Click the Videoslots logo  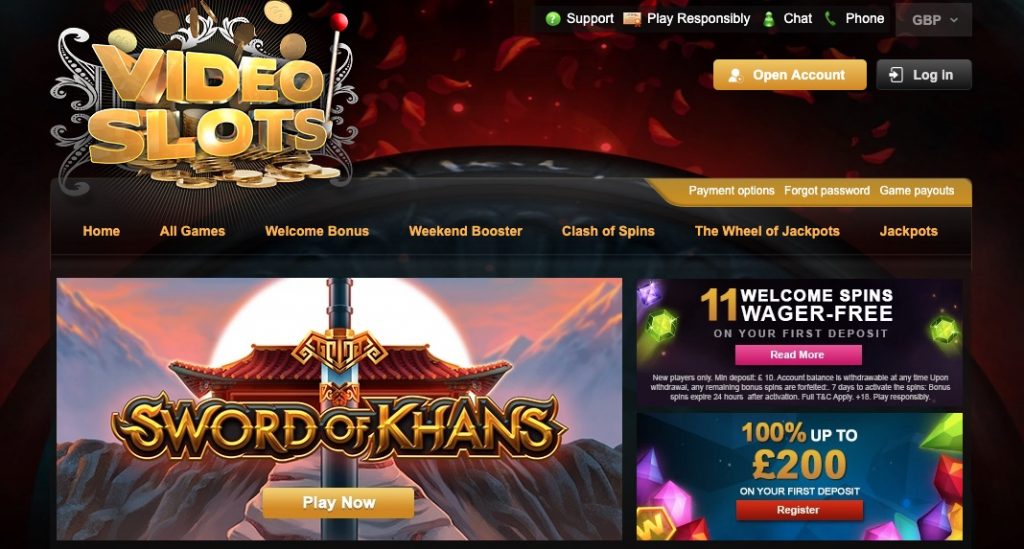coord(205,98)
